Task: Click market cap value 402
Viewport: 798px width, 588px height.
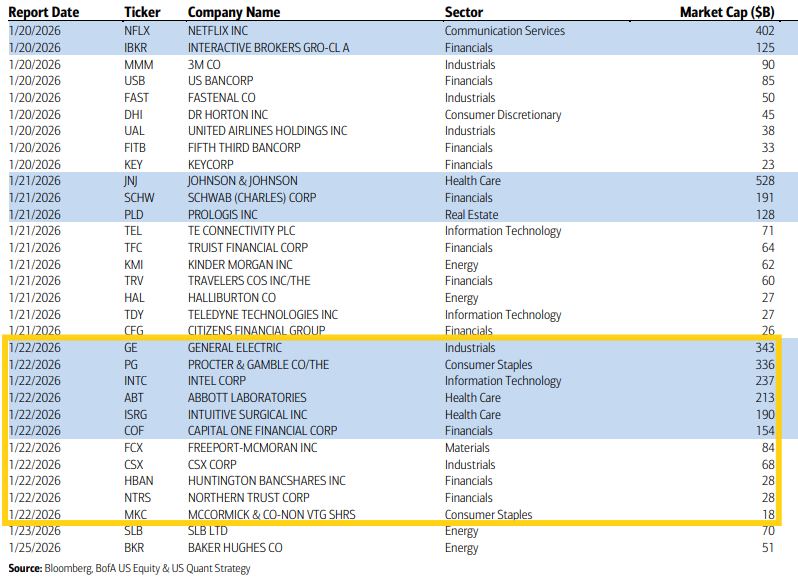Action: coord(764,31)
